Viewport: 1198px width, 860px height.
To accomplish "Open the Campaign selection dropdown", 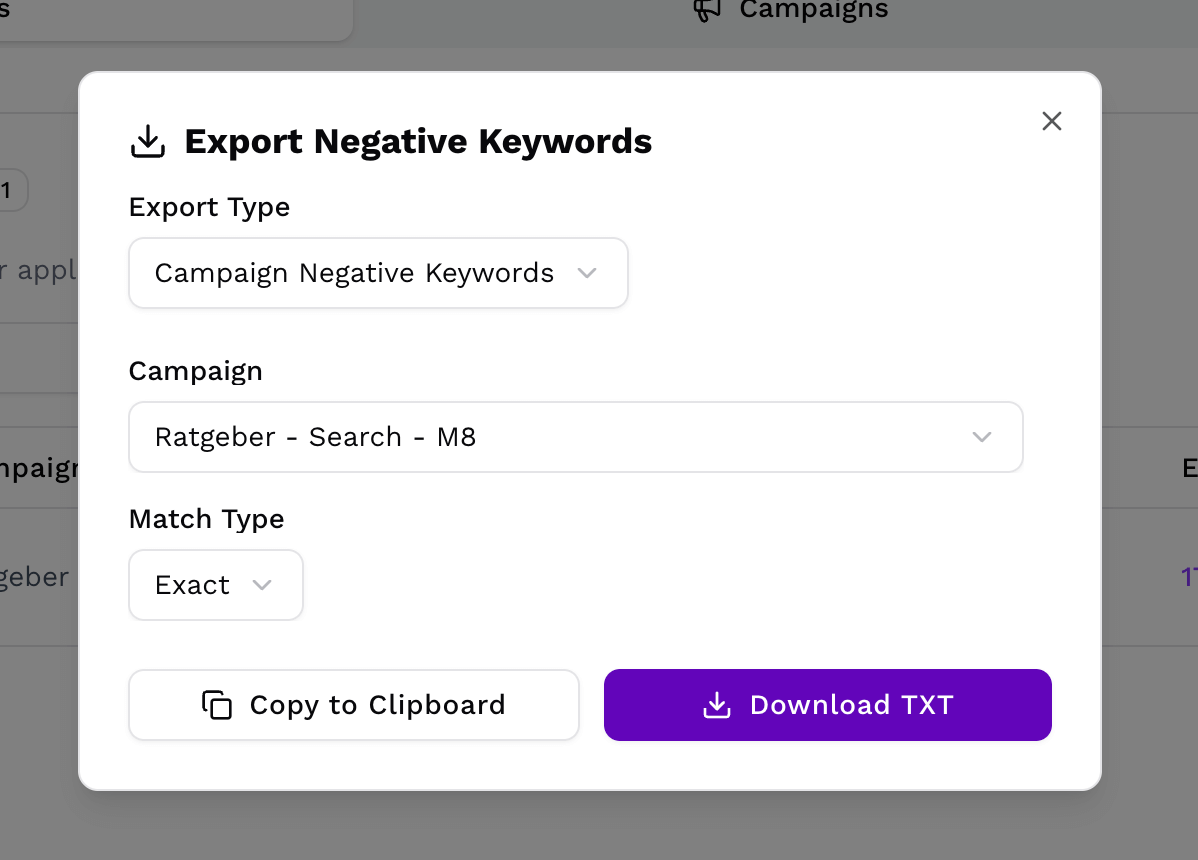I will tap(575, 437).
